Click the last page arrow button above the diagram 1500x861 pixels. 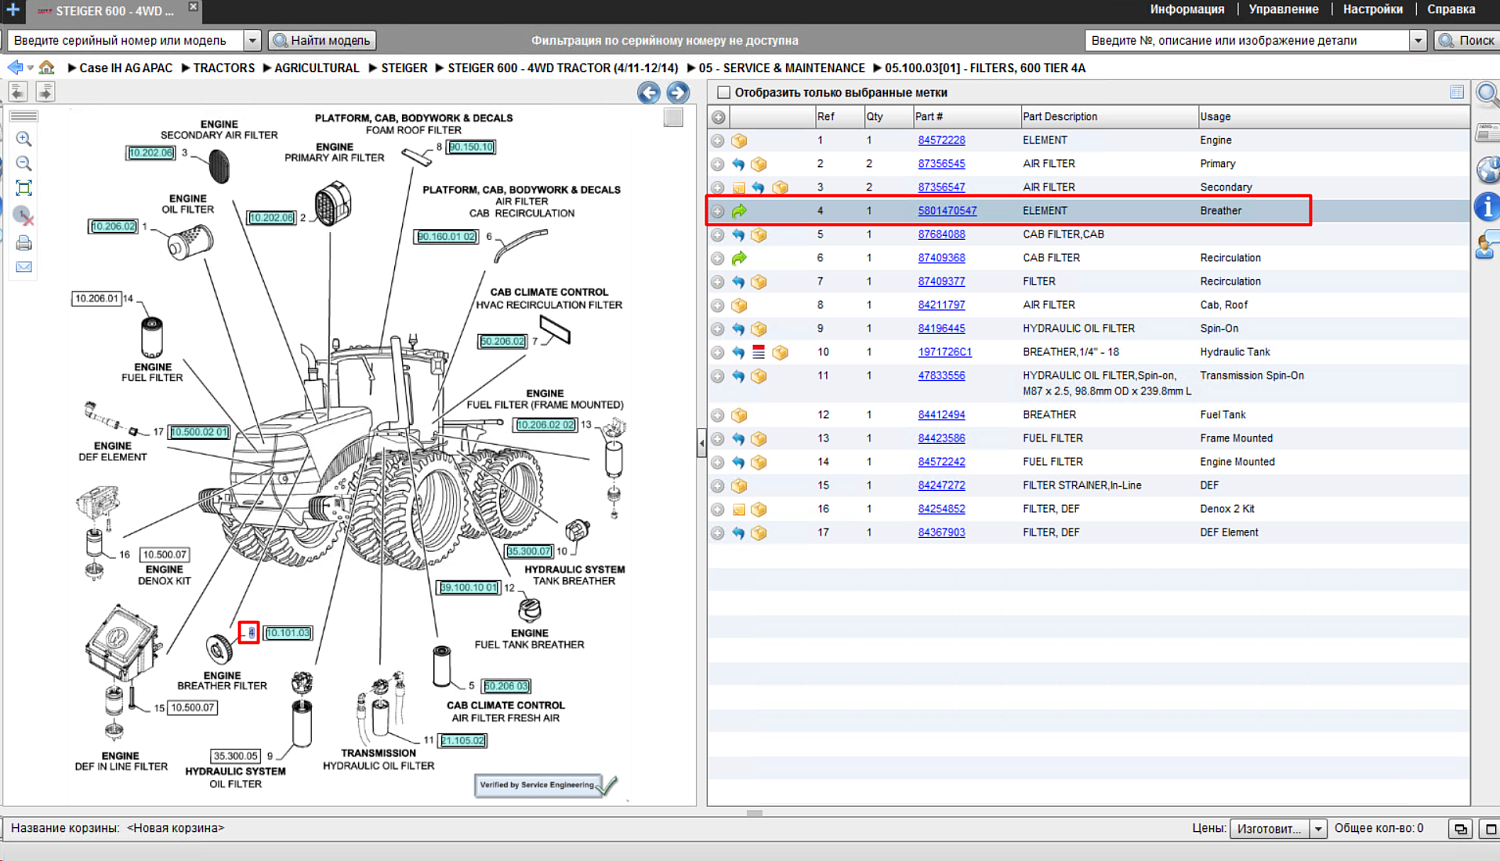tap(45, 92)
